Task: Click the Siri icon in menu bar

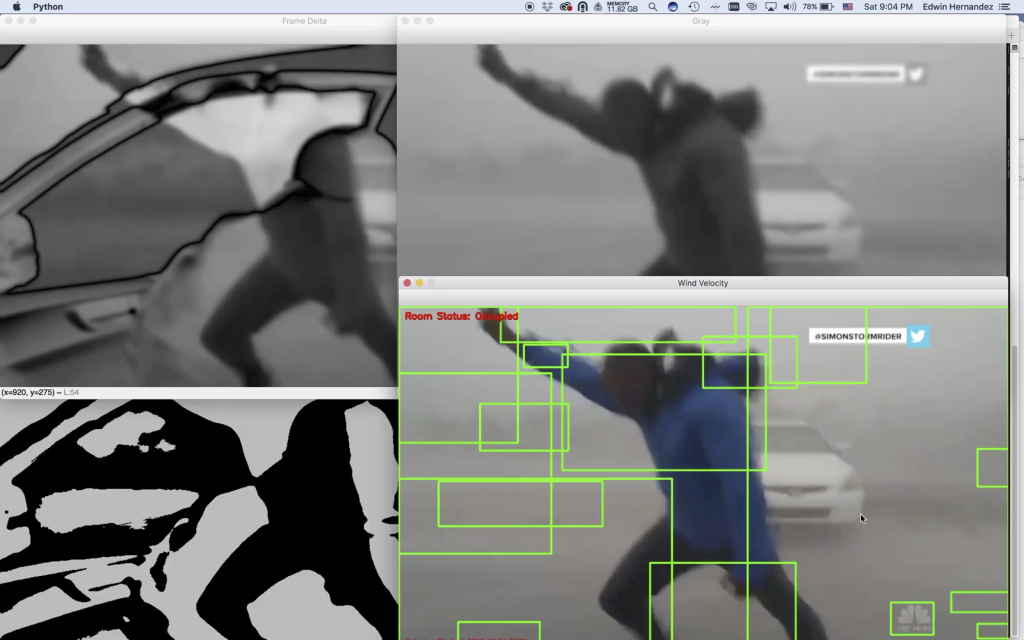Action: point(673,6)
